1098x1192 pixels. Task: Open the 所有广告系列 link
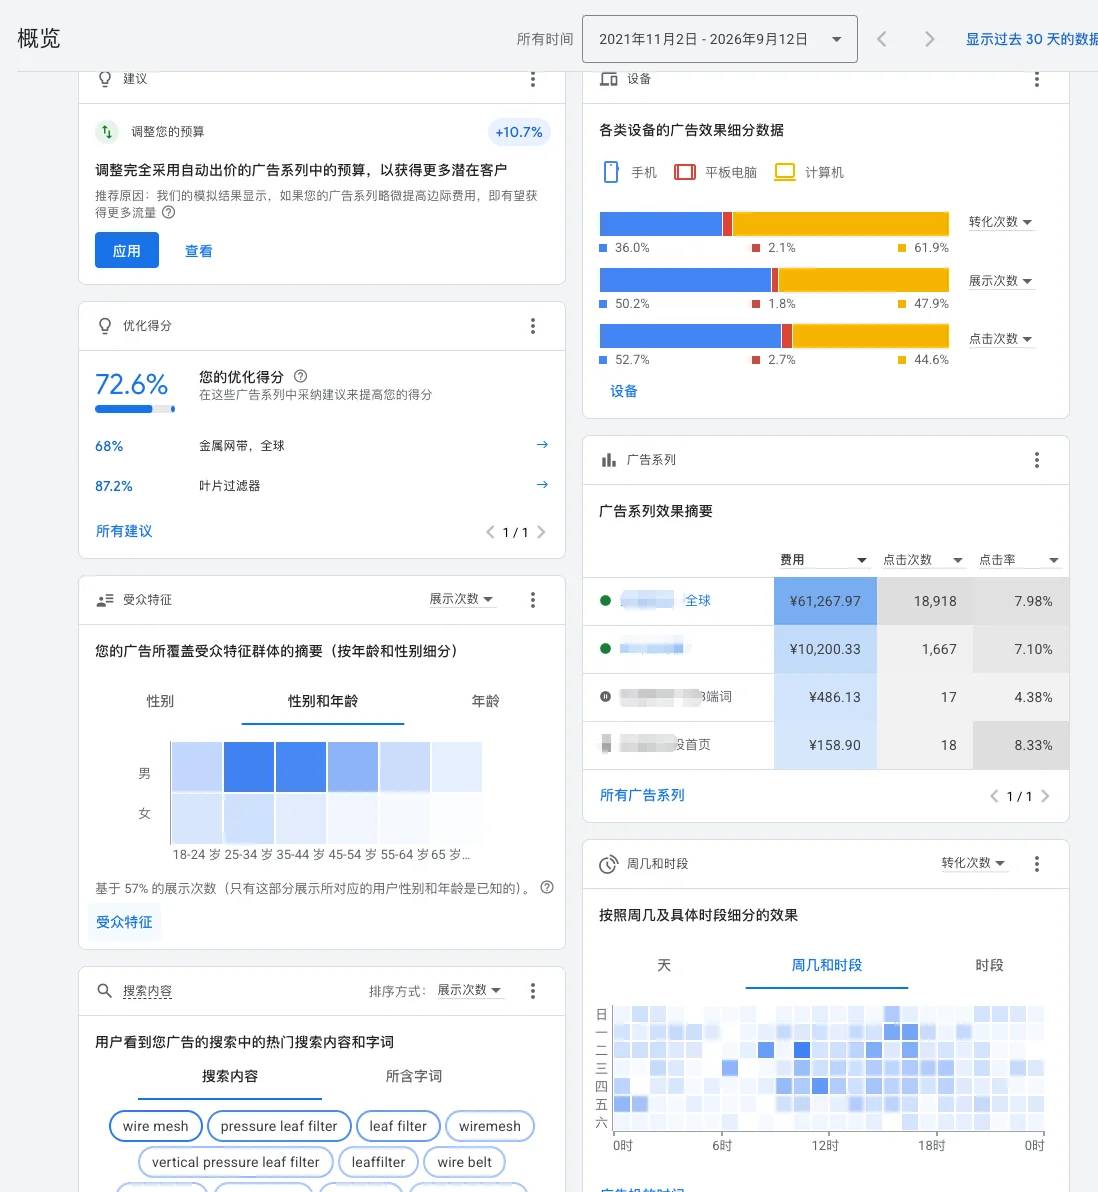[642, 795]
